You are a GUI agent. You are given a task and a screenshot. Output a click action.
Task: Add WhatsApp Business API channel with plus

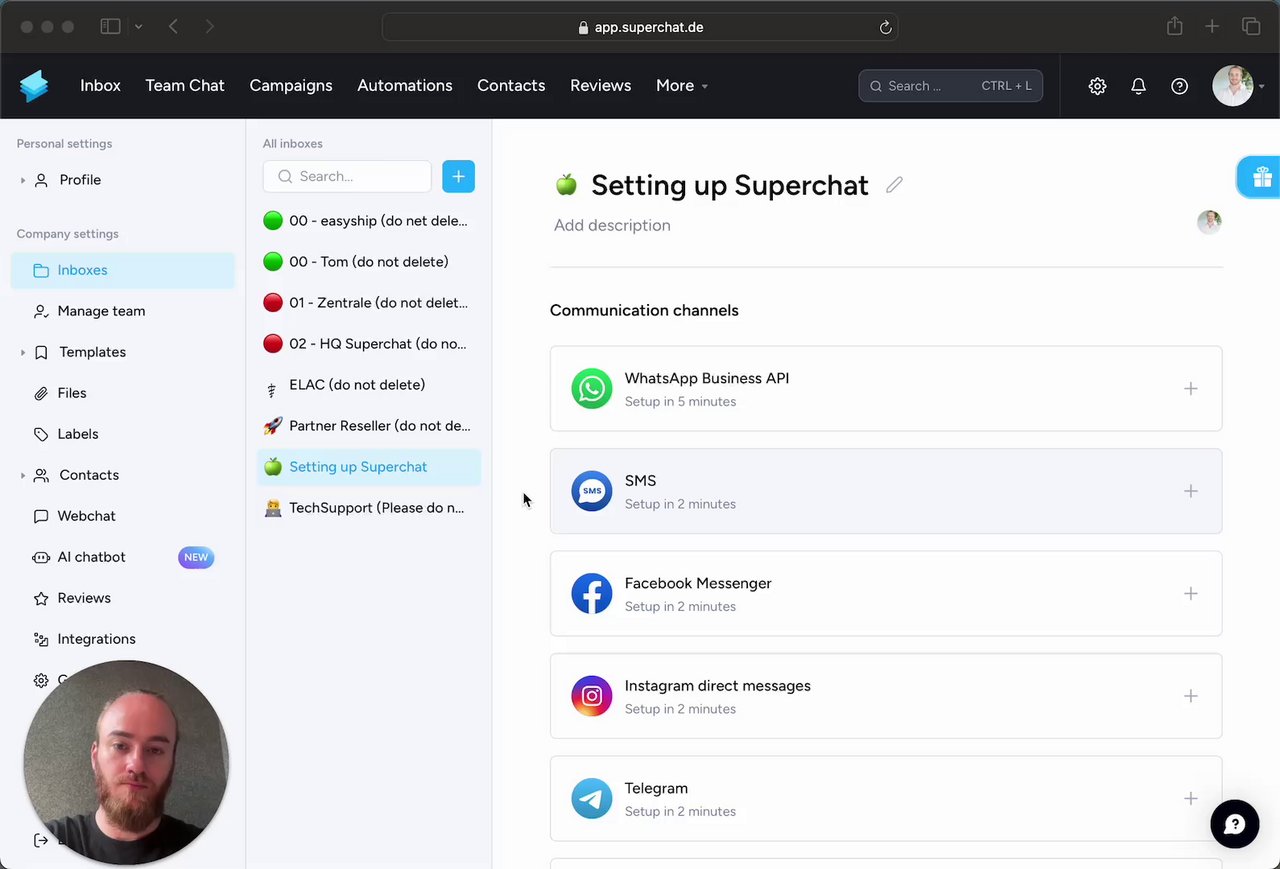pyautogui.click(x=1190, y=389)
